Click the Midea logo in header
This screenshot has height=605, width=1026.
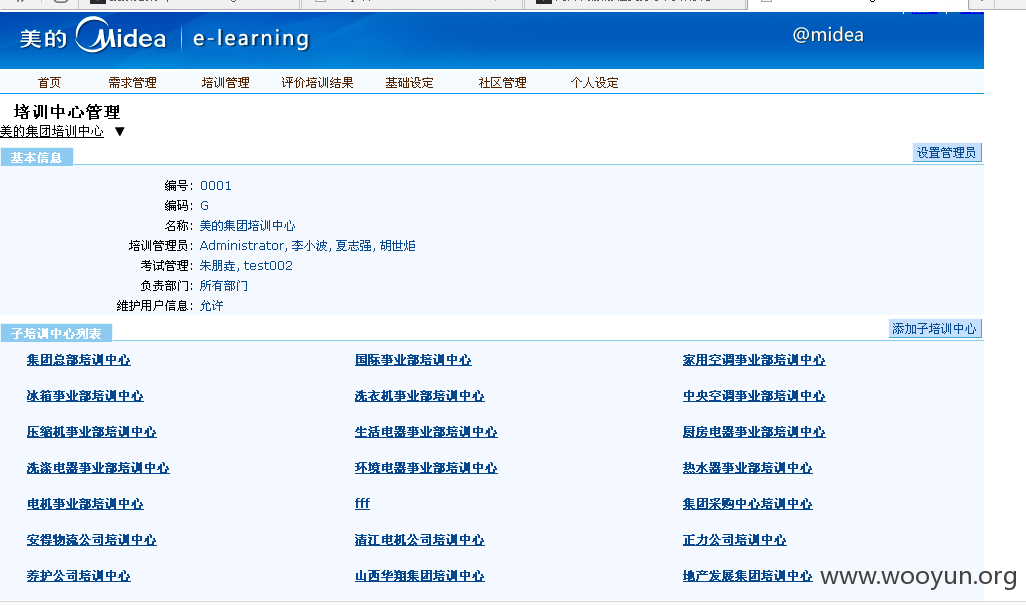92,37
